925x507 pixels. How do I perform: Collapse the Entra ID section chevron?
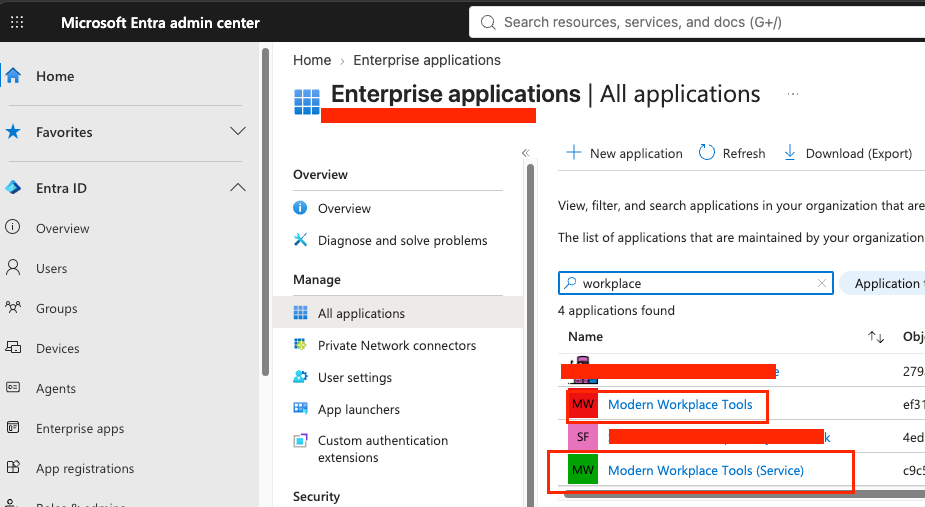click(x=238, y=187)
